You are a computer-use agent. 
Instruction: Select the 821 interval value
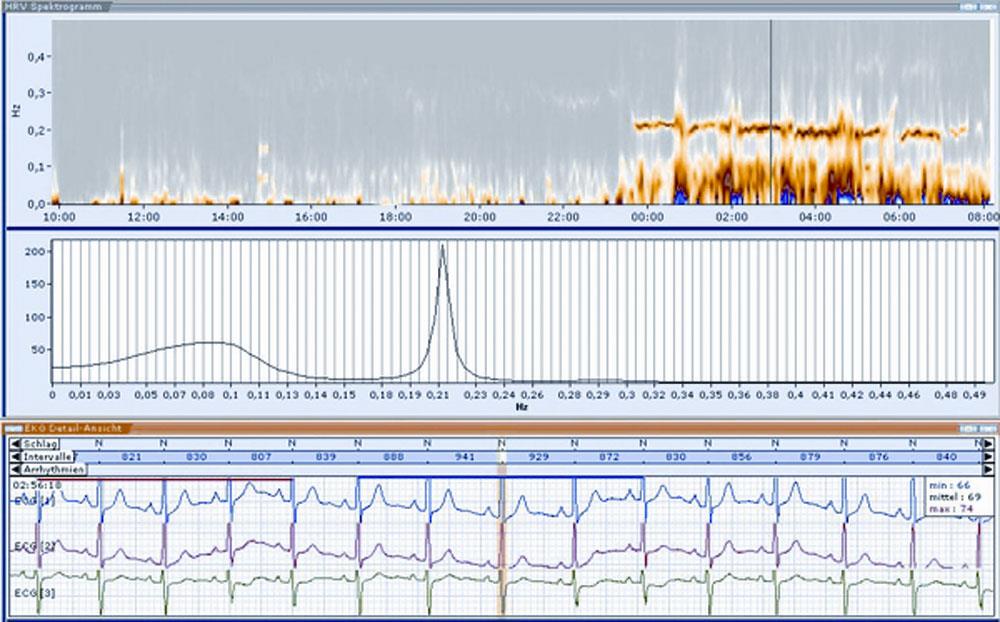tap(131, 456)
